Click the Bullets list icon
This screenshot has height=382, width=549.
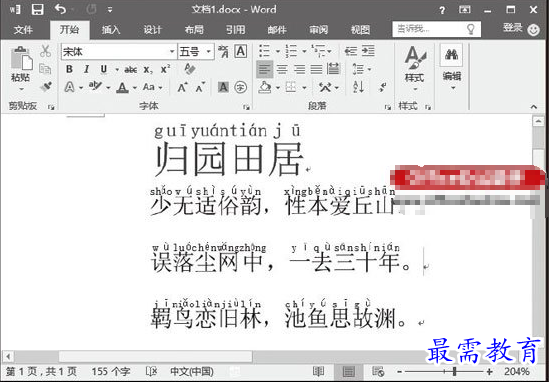point(265,51)
